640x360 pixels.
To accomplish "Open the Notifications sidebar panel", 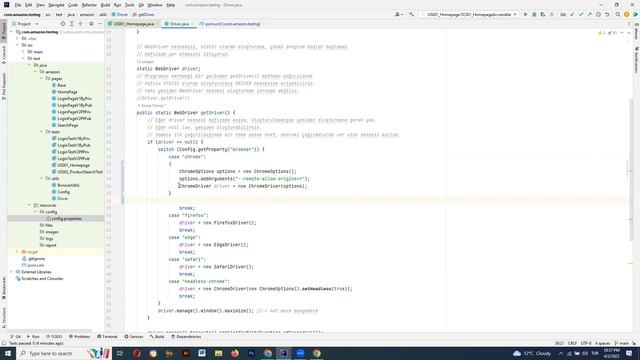I will click(x=636, y=60).
